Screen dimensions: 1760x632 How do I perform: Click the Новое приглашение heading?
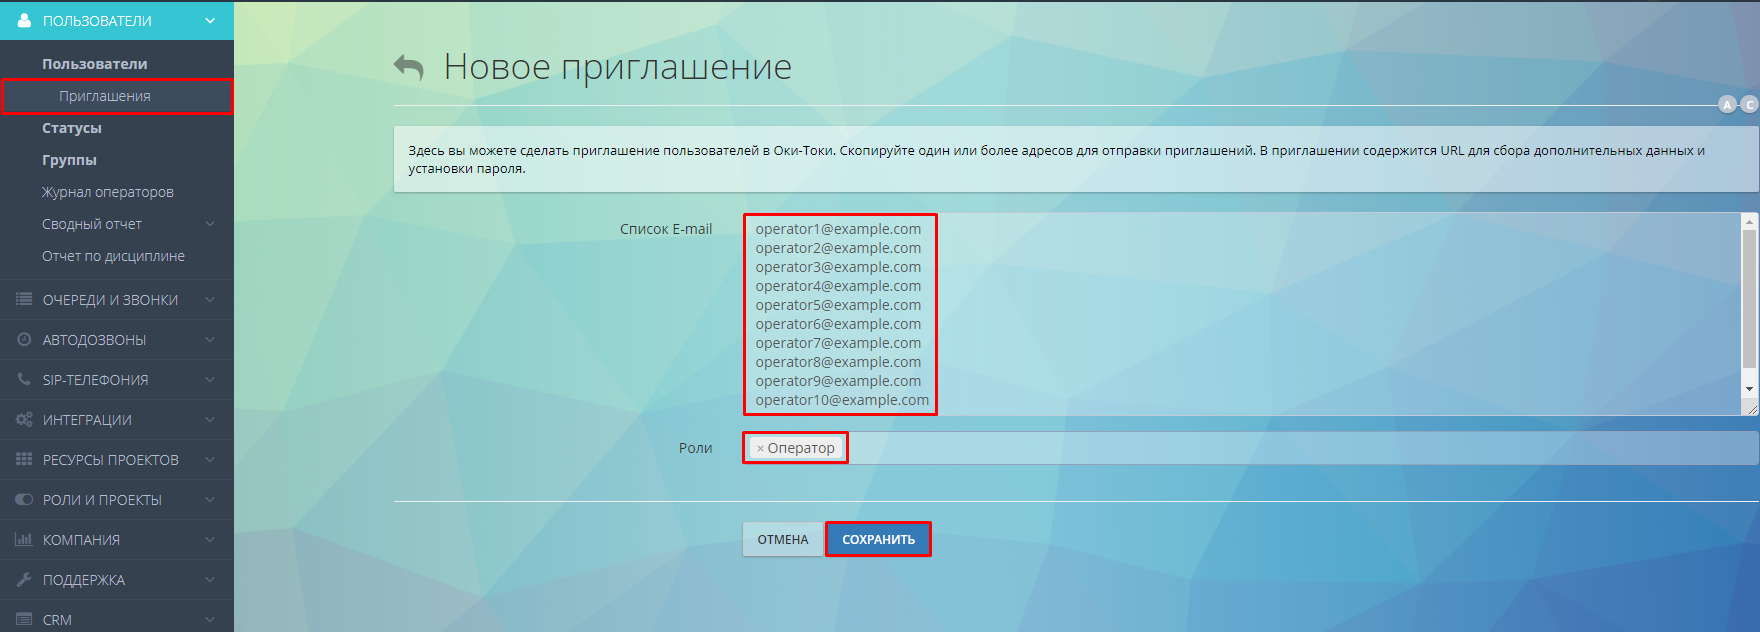tap(617, 67)
